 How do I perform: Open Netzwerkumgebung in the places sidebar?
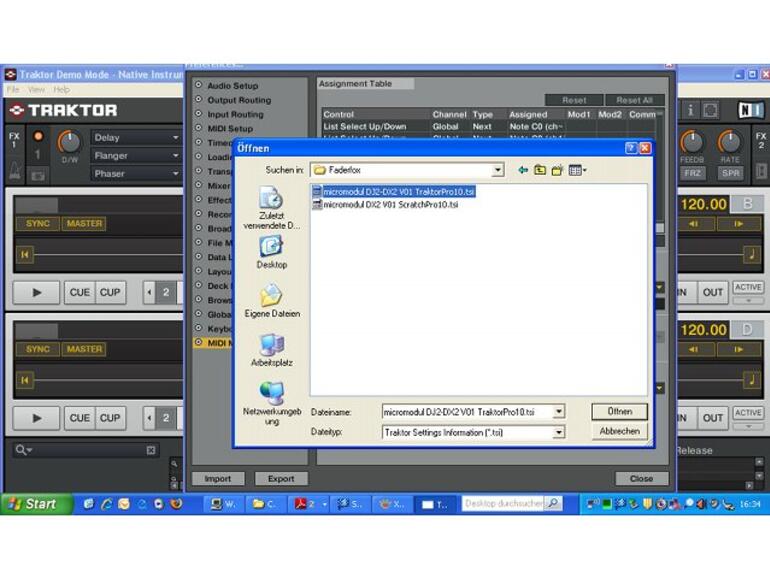click(x=271, y=400)
